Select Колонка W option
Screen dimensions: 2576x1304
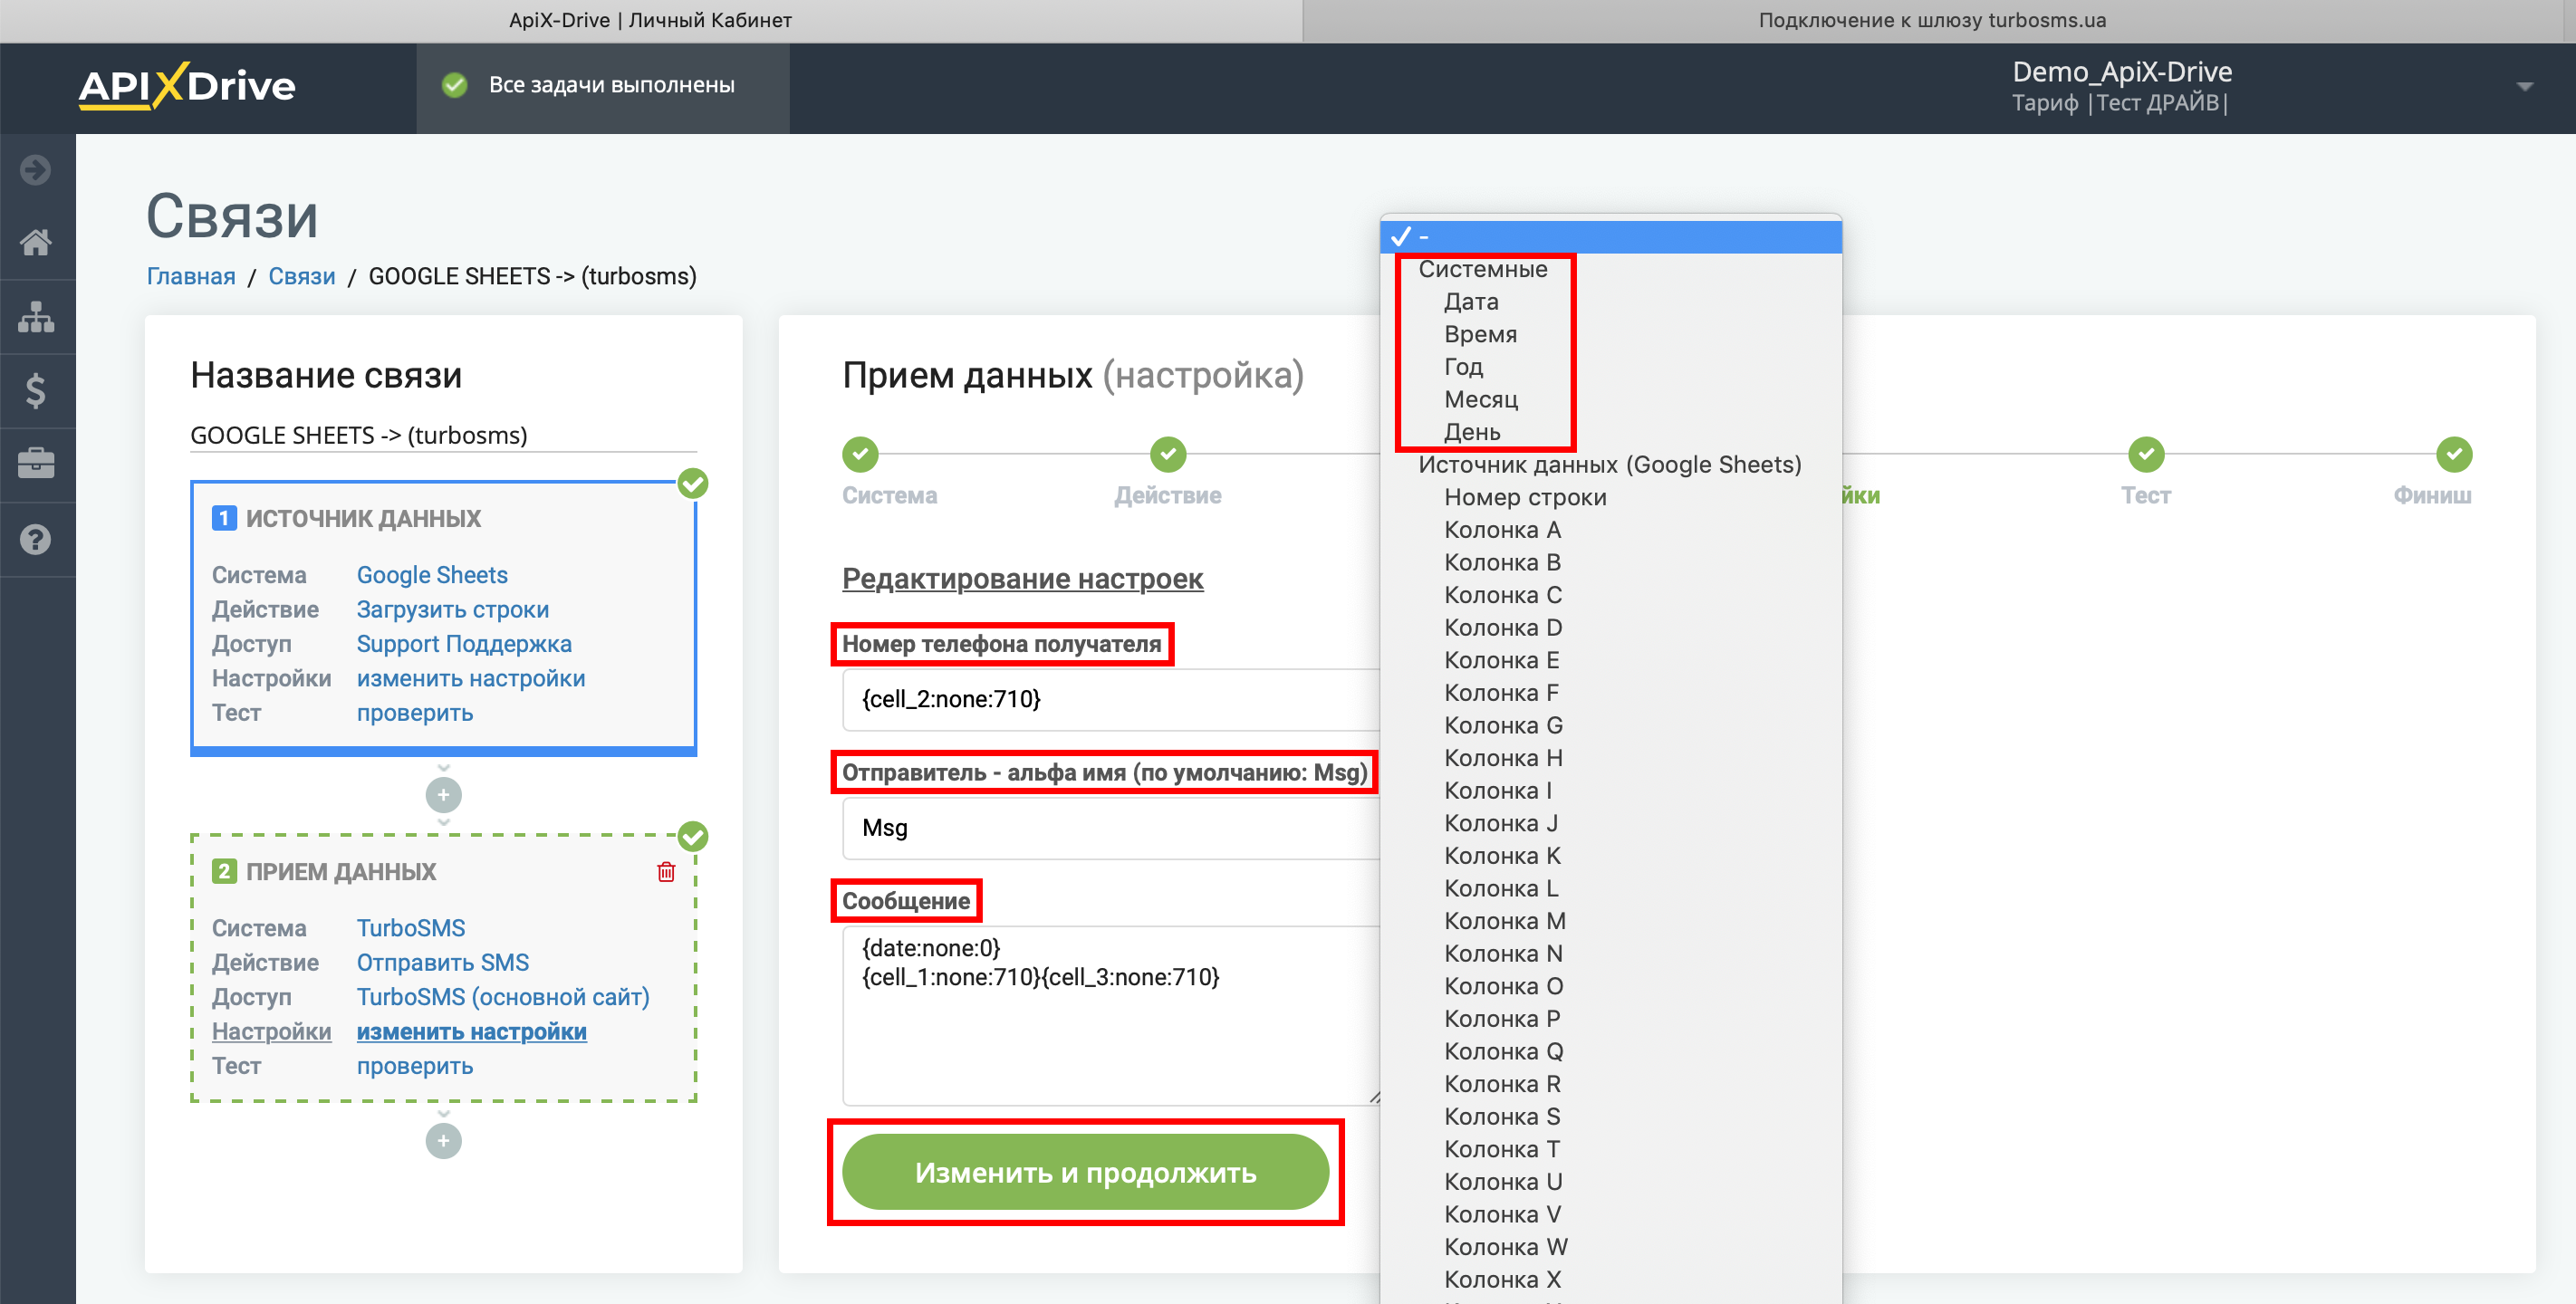coord(1610,1248)
